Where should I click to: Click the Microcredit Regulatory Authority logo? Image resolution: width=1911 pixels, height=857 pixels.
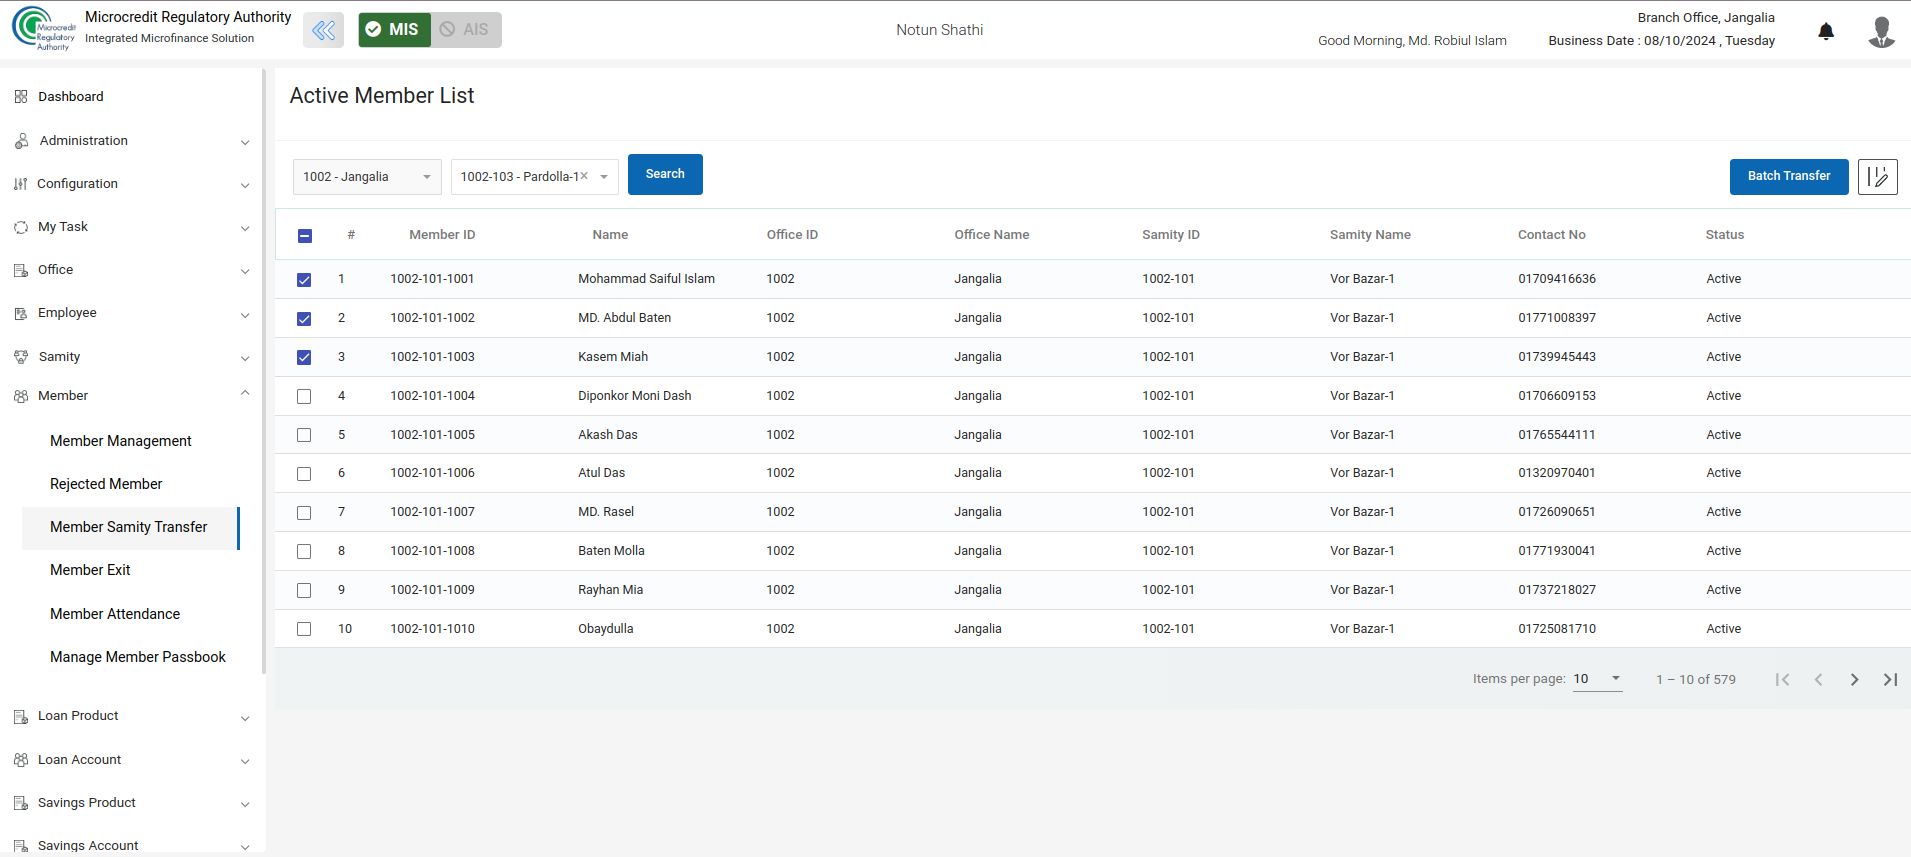[x=43, y=28]
